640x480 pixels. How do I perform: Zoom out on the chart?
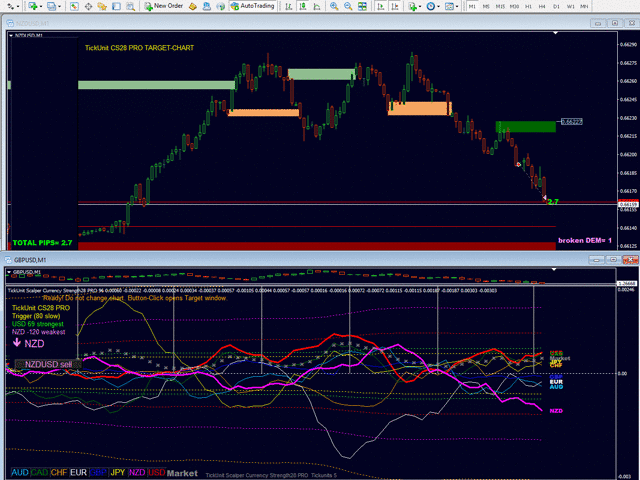click(x=348, y=6)
